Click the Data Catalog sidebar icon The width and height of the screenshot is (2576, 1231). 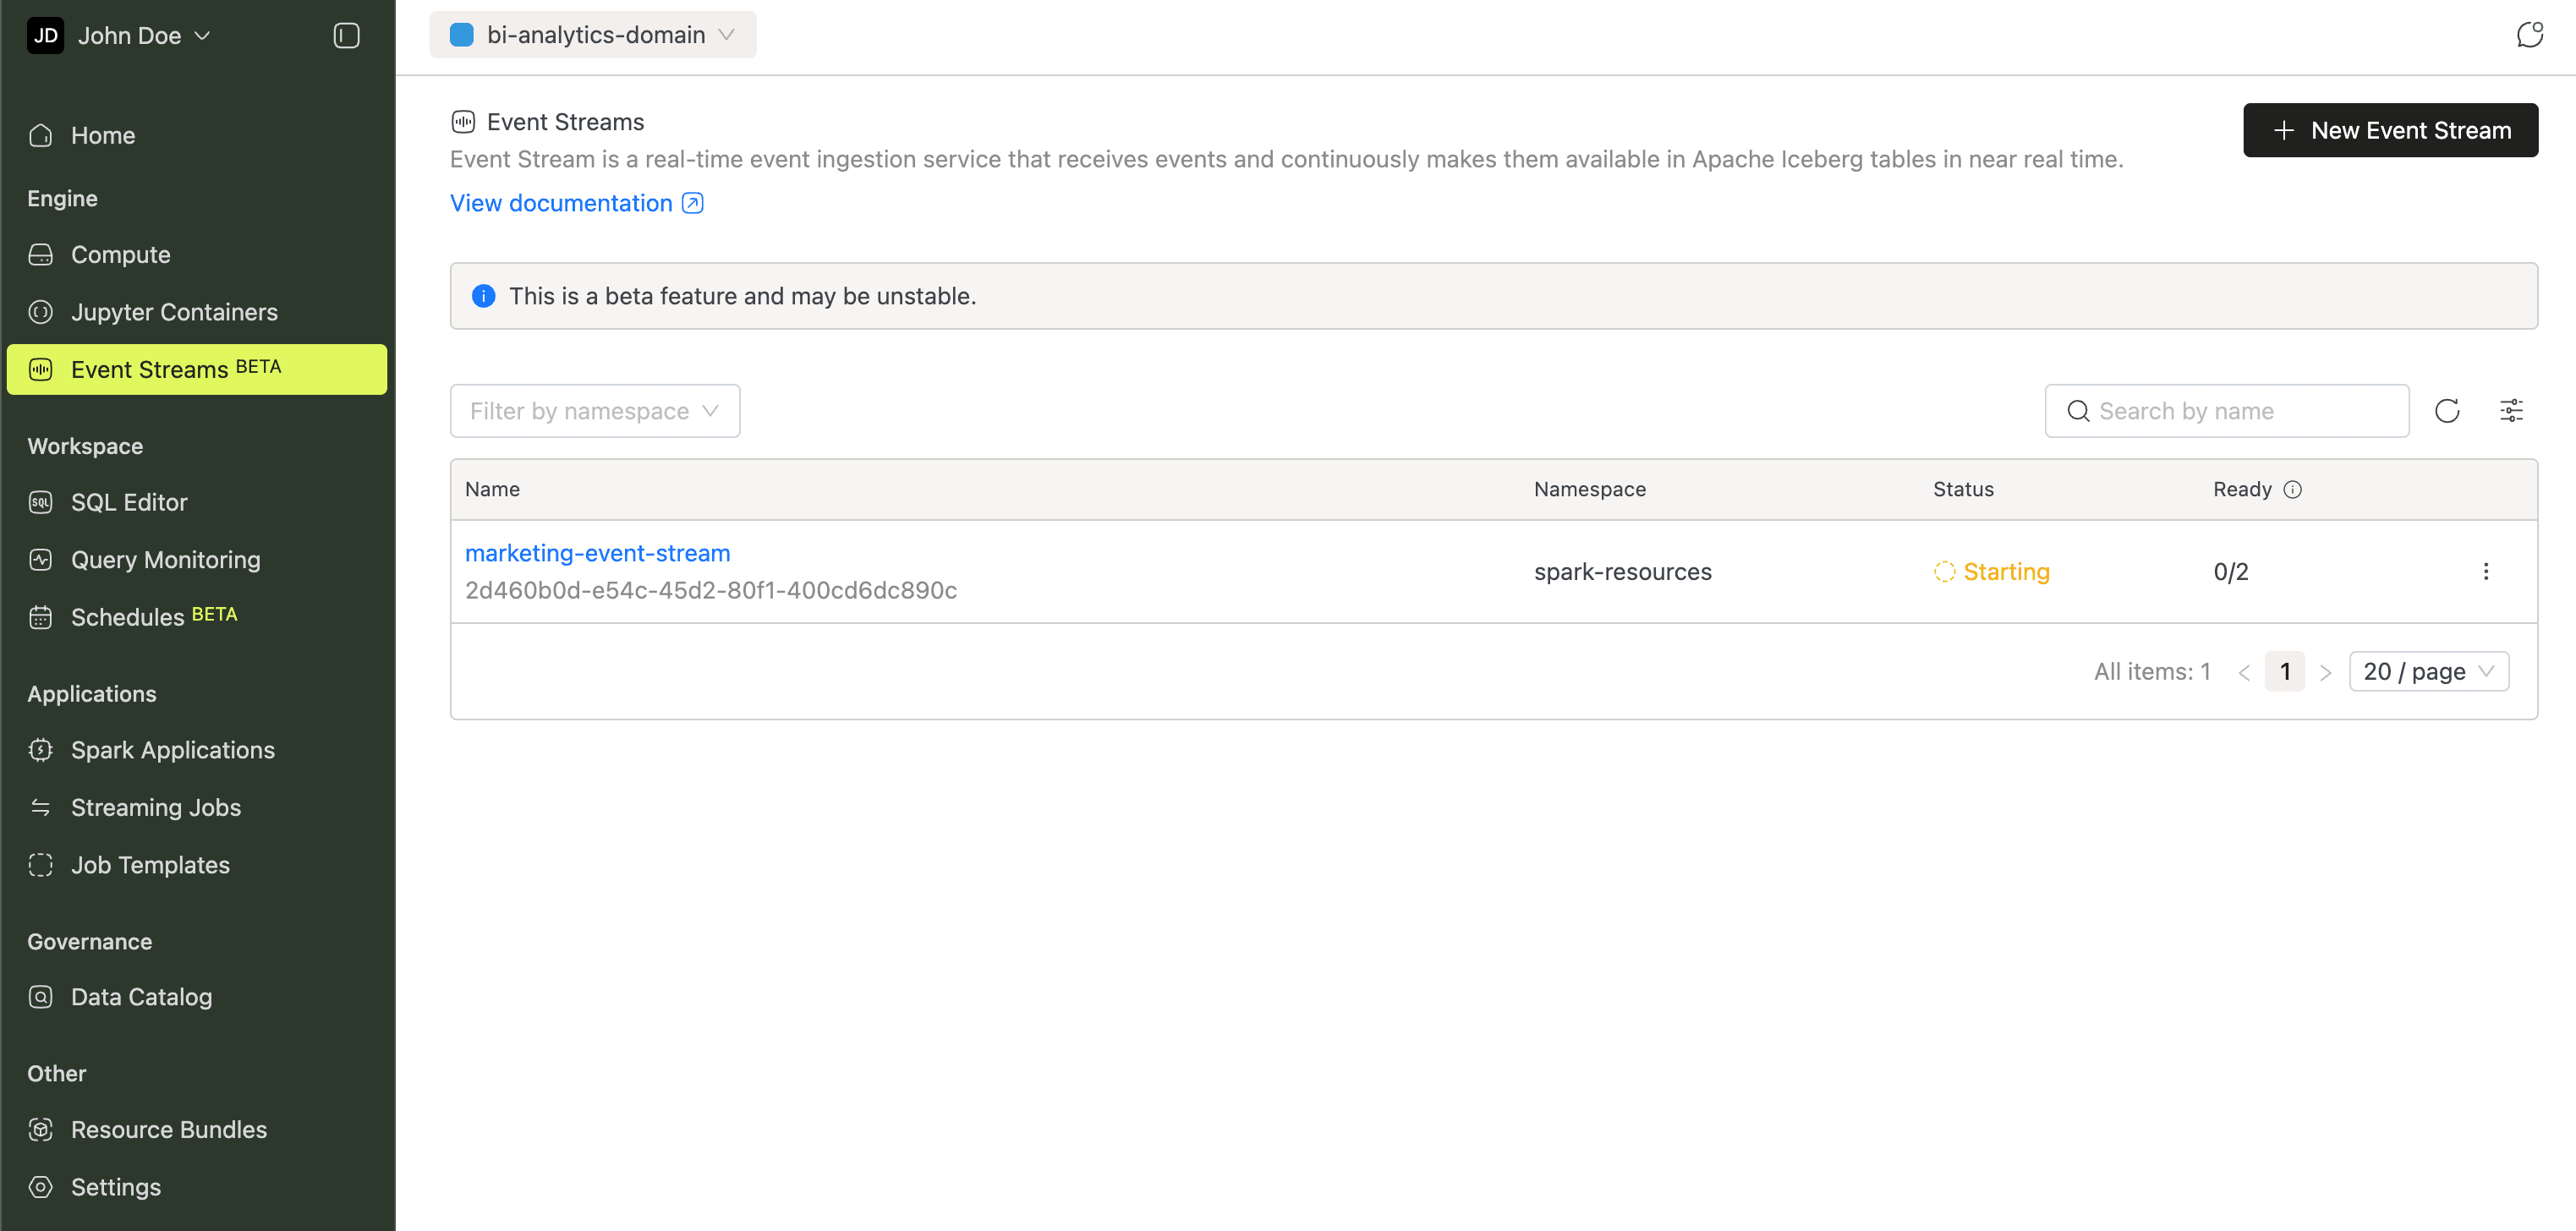click(41, 997)
